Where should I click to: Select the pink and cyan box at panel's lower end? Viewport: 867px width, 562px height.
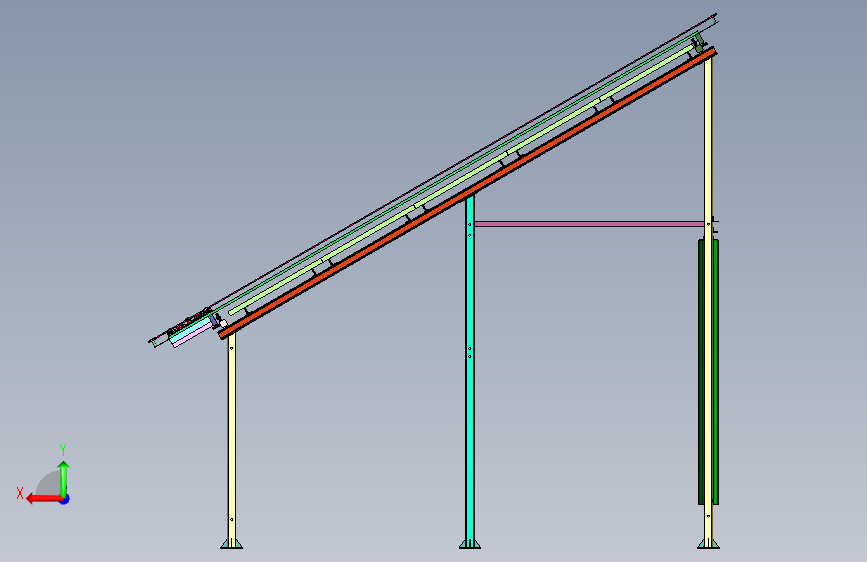pyautogui.click(x=191, y=332)
